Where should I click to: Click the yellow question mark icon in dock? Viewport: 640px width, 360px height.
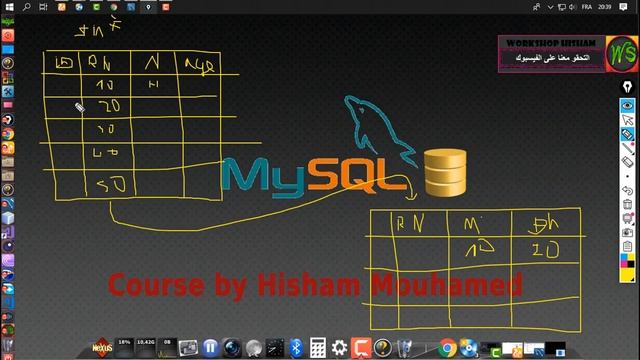point(382,348)
